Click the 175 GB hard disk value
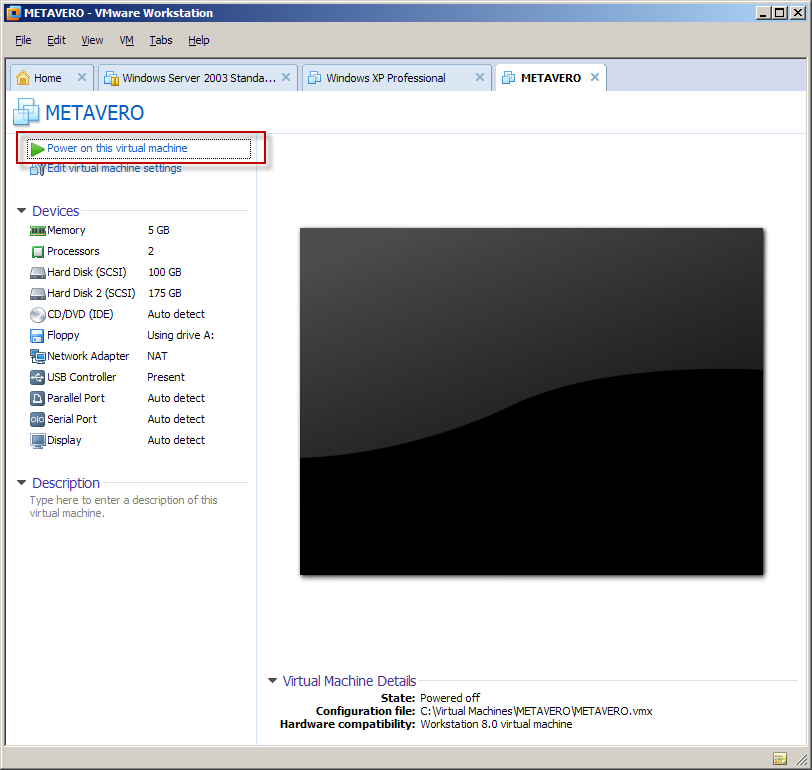 click(x=165, y=293)
